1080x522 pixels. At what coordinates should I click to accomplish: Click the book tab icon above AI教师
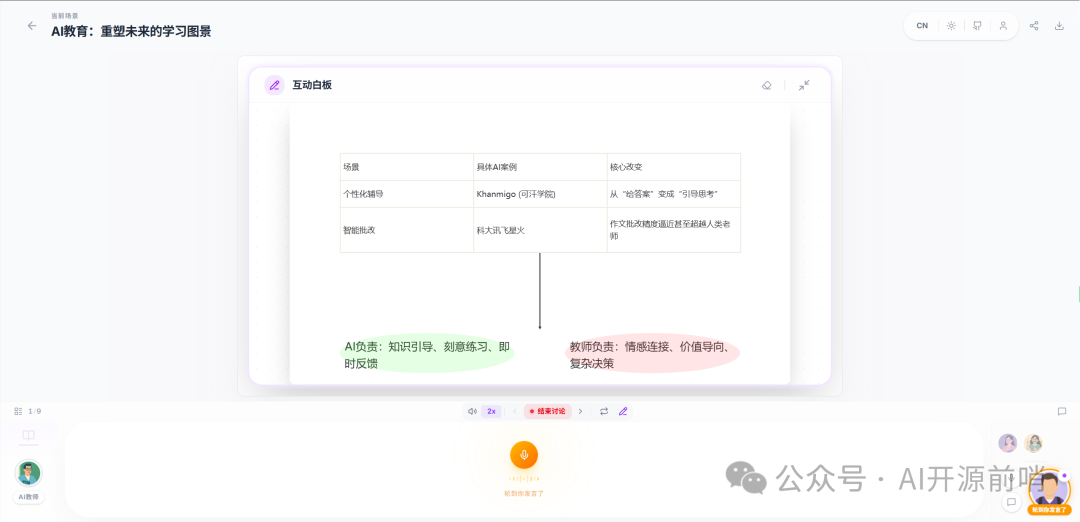[29, 436]
